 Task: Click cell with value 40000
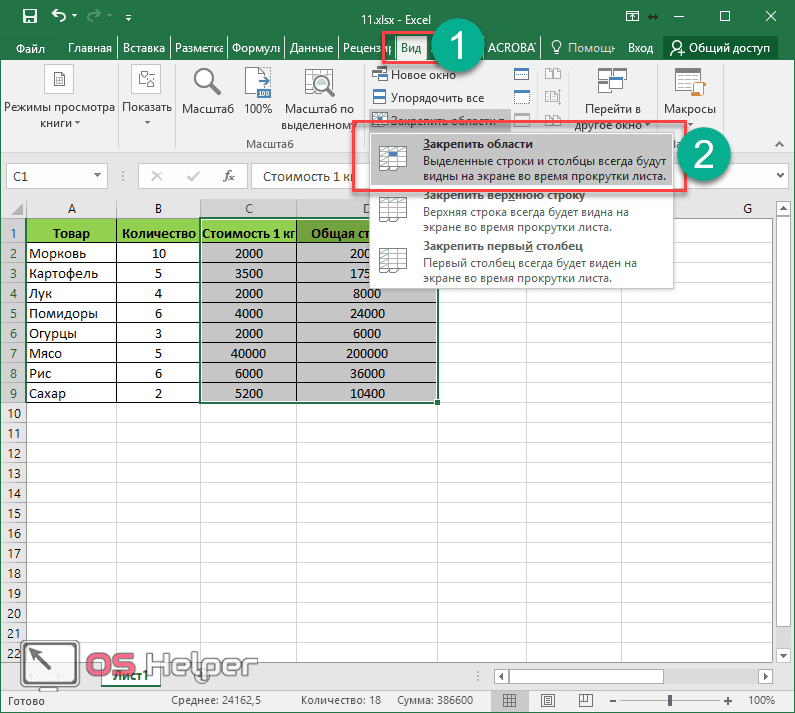pos(248,353)
